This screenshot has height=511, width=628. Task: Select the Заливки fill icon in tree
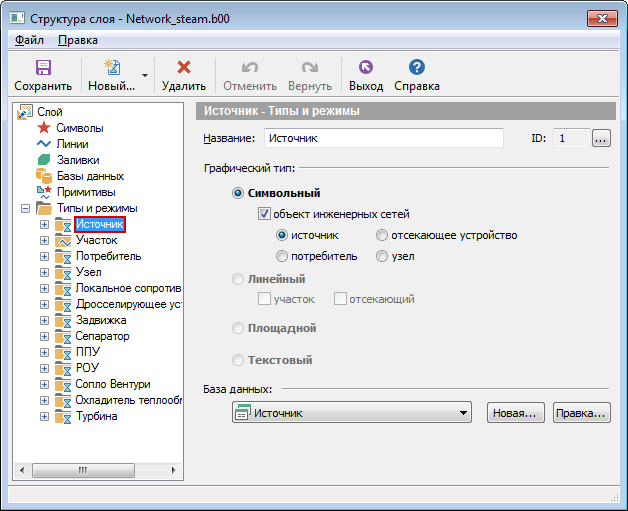pos(43,160)
